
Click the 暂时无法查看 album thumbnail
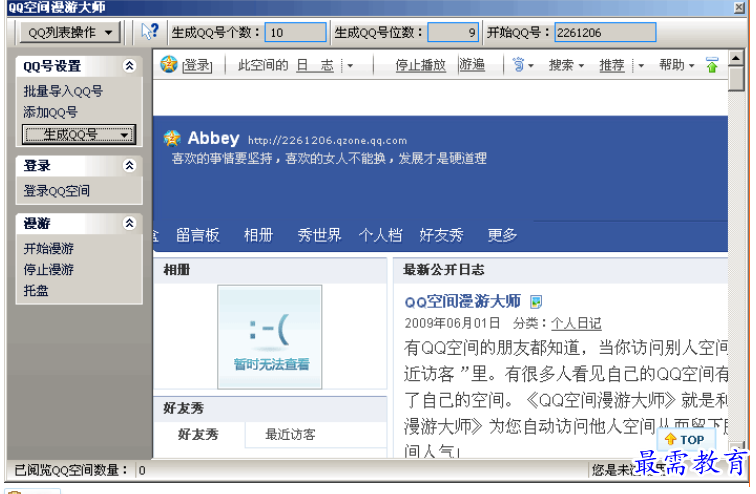coord(270,337)
